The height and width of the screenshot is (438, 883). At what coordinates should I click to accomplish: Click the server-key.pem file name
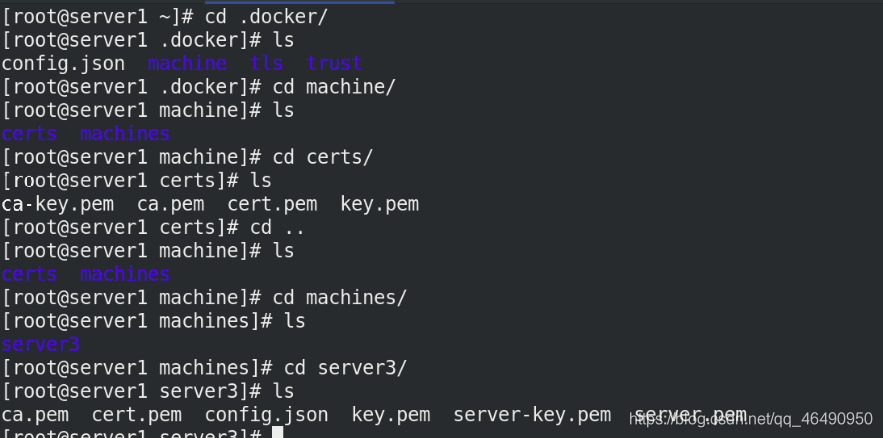tap(532, 415)
